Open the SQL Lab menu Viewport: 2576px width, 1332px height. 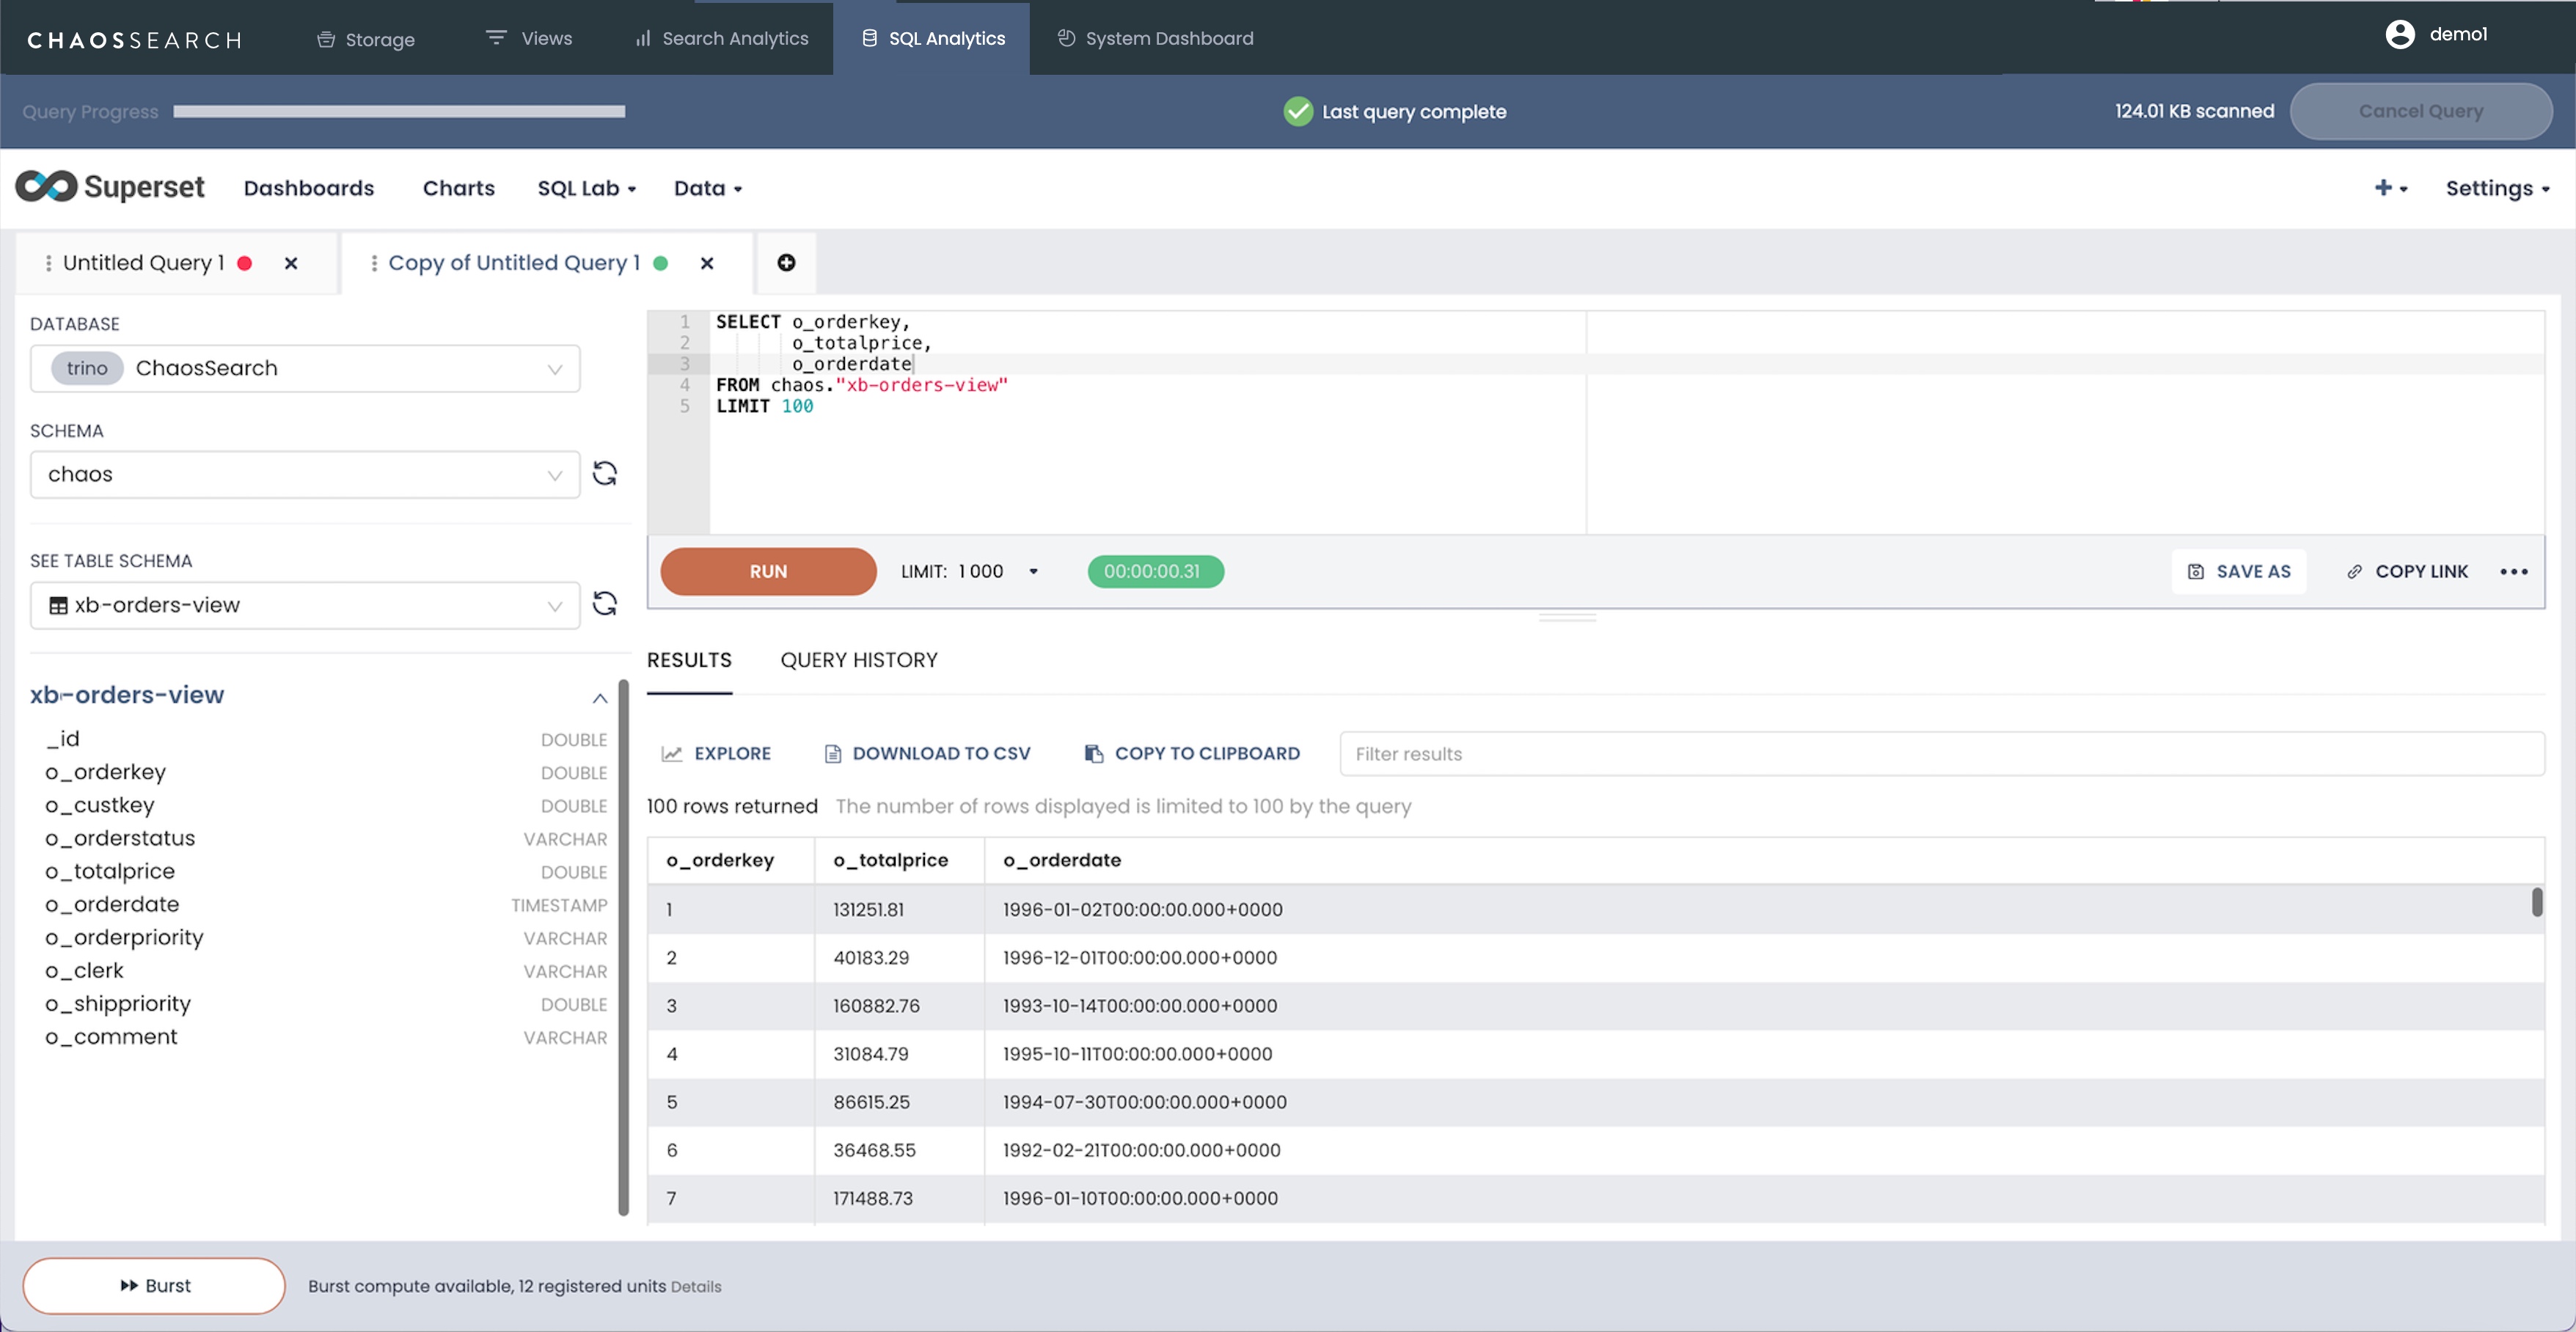pyautogui.click(x=586, y=188)
